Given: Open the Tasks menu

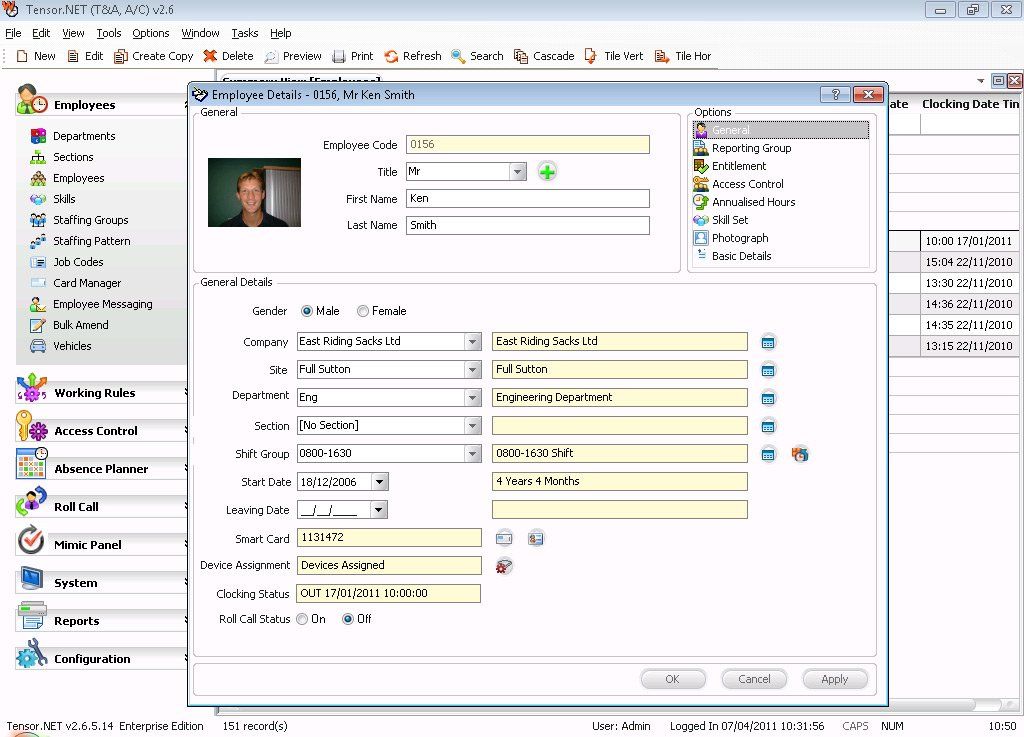Looking at the screenshot, I should click(244, 32).
